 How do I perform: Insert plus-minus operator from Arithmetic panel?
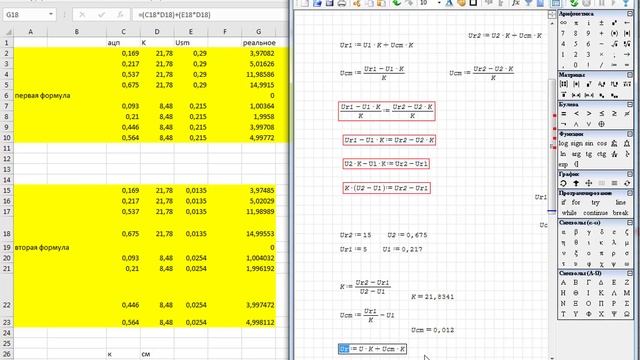click(x=601, y=23)
